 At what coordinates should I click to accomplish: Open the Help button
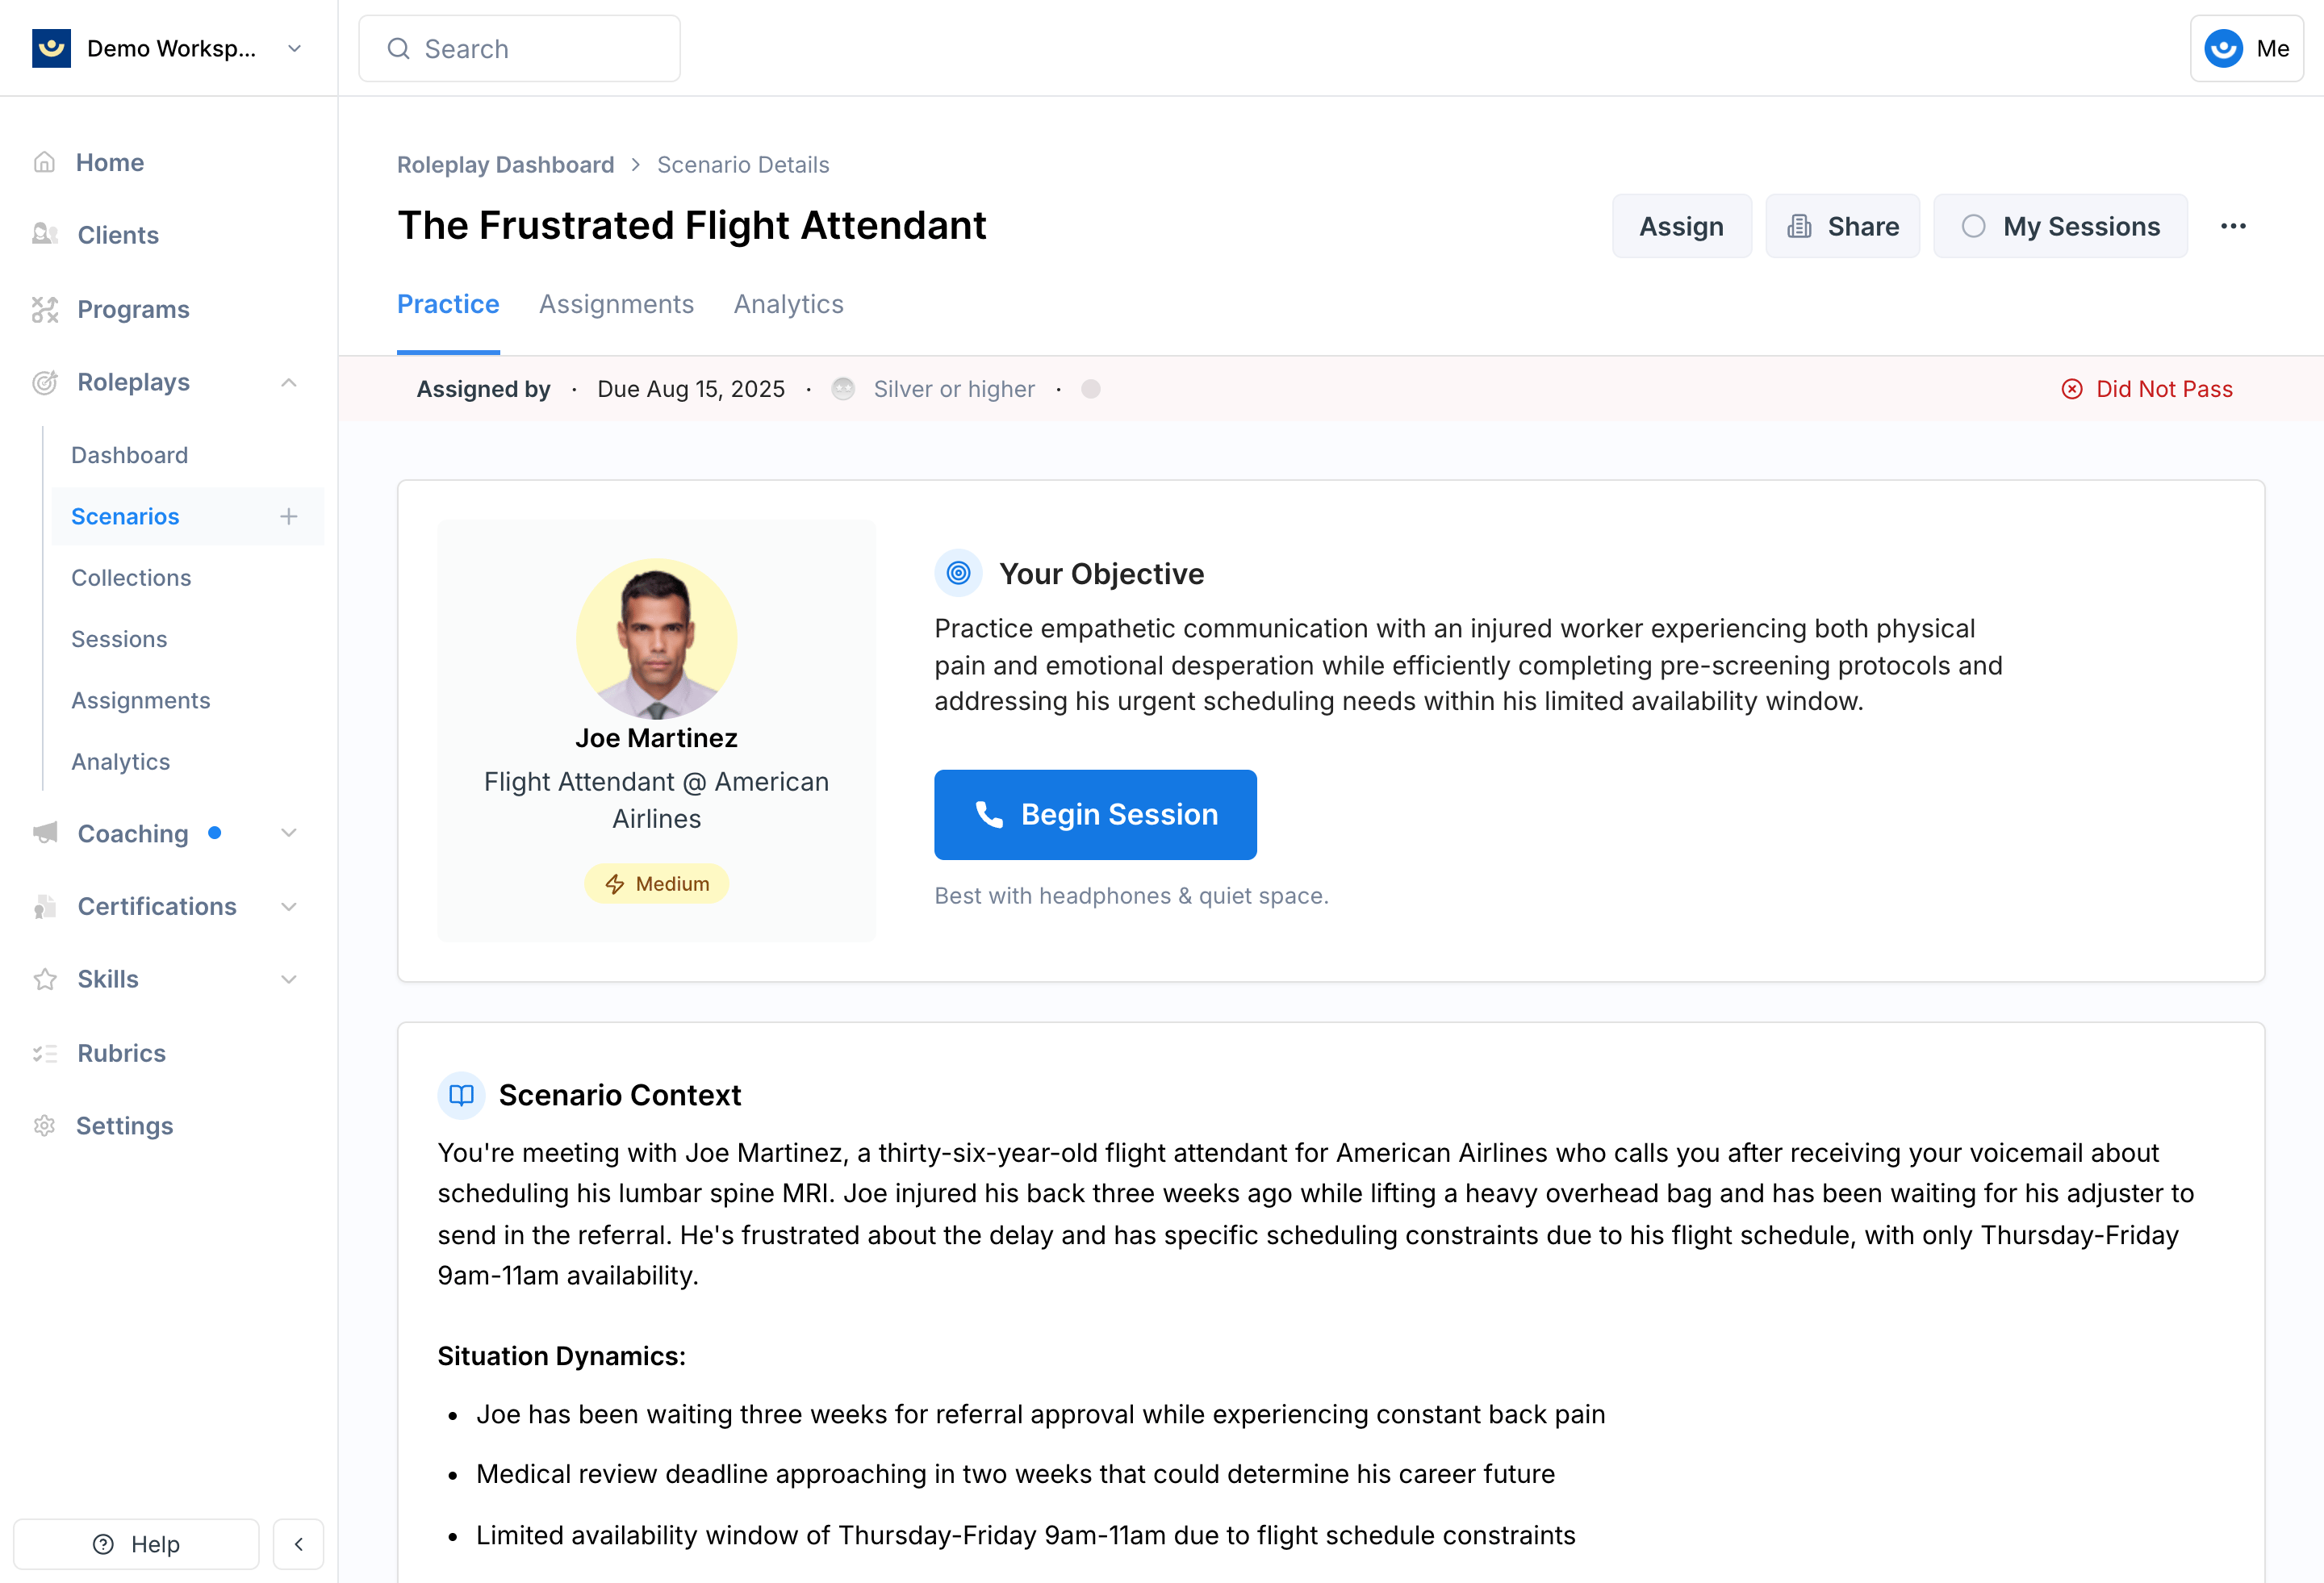(x=136, y=1544)
